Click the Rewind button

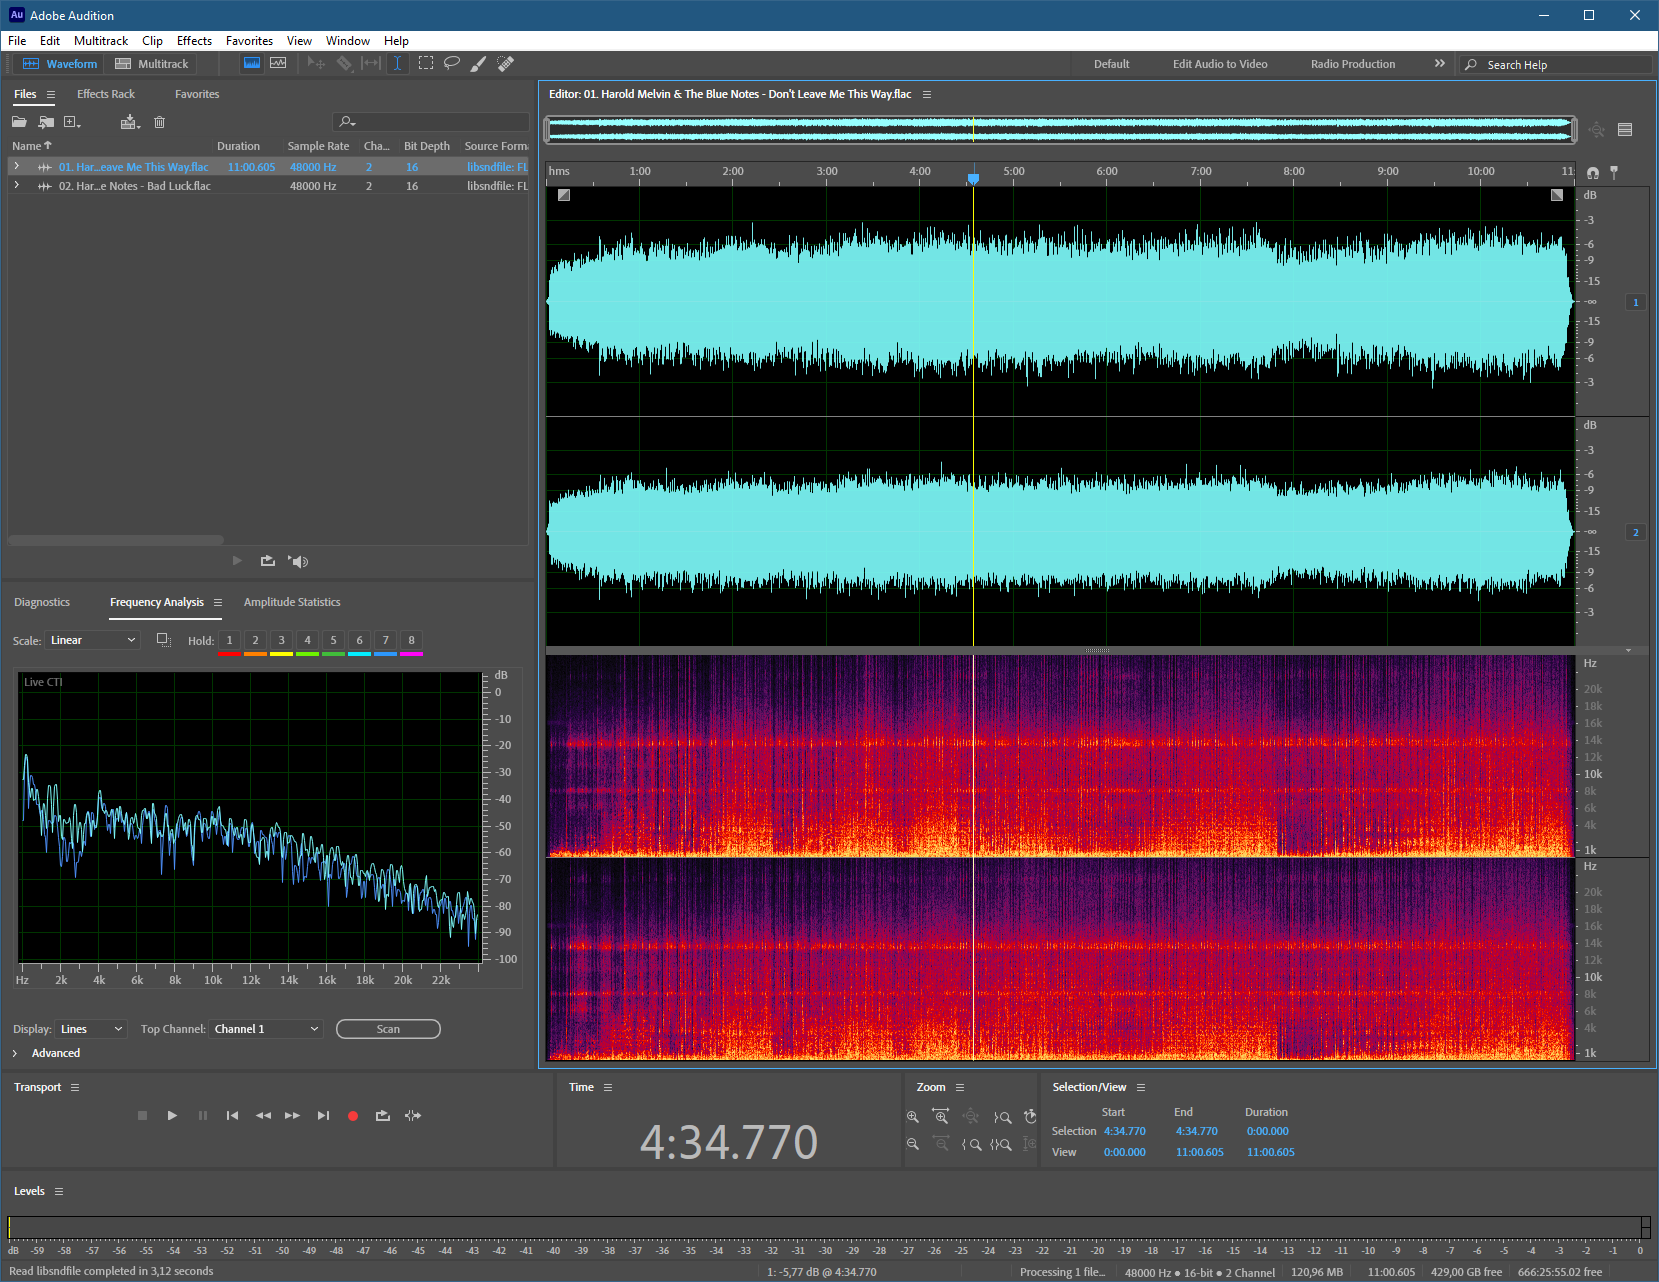[263, 1115]
